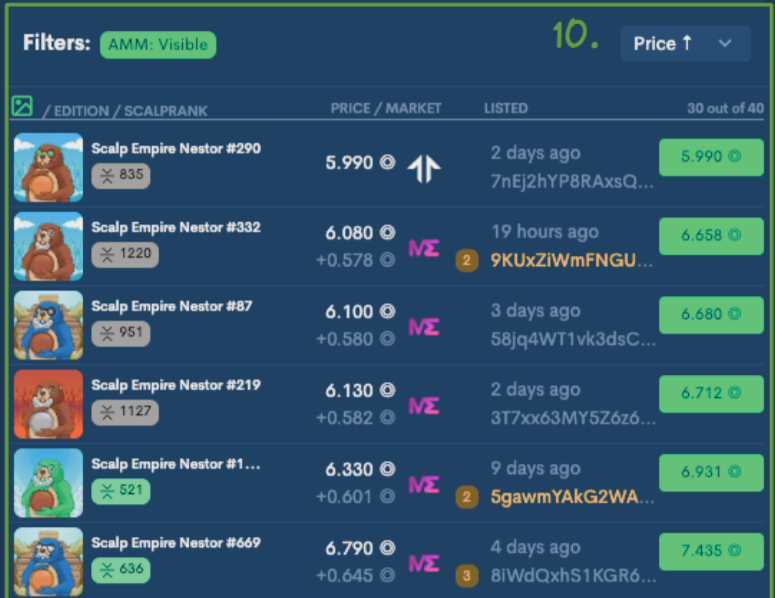The width and height of the screenshot is (775, 598).
Task: Click the chevron on Price dropdown
Action: pos(725,43)
